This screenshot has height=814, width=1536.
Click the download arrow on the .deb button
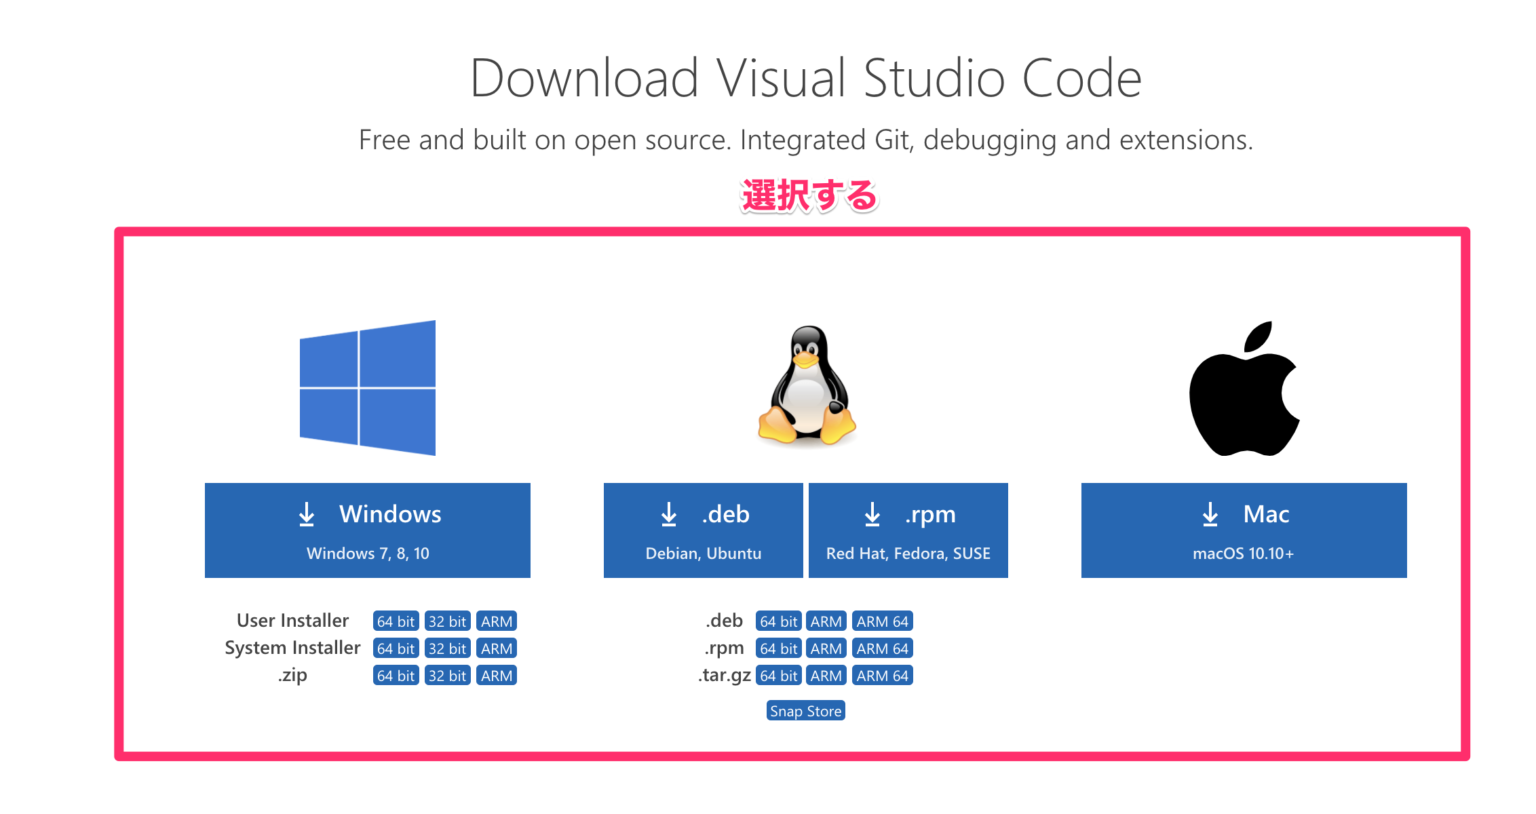click(x=668, y=513)
